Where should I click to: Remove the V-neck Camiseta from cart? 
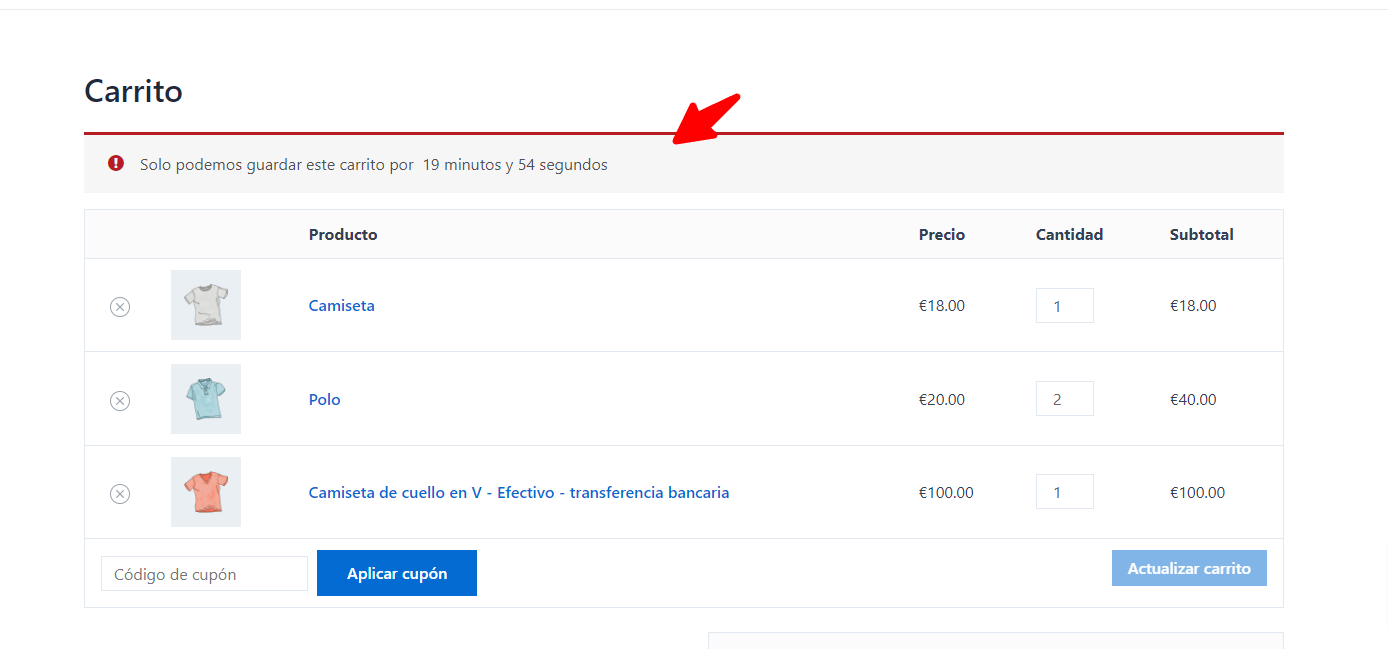coord(120,493)
